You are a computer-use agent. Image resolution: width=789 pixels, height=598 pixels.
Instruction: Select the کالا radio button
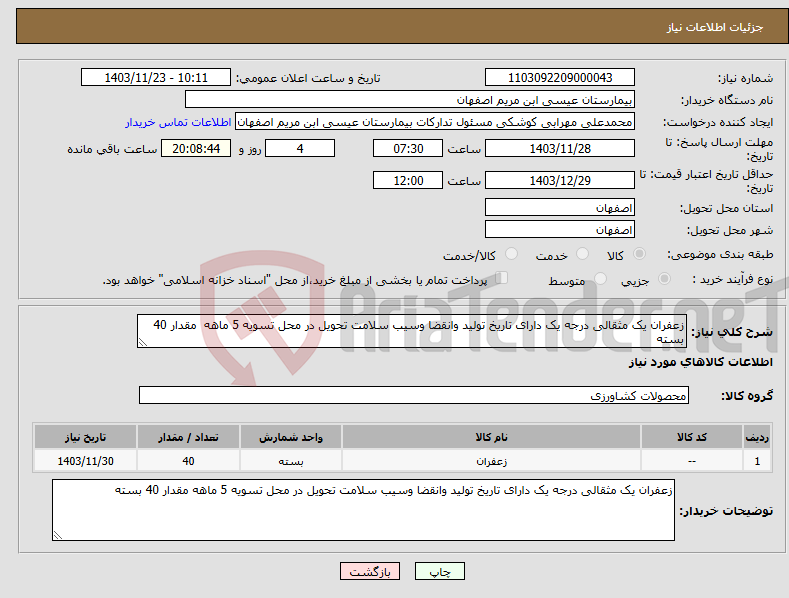coord(640,254)
